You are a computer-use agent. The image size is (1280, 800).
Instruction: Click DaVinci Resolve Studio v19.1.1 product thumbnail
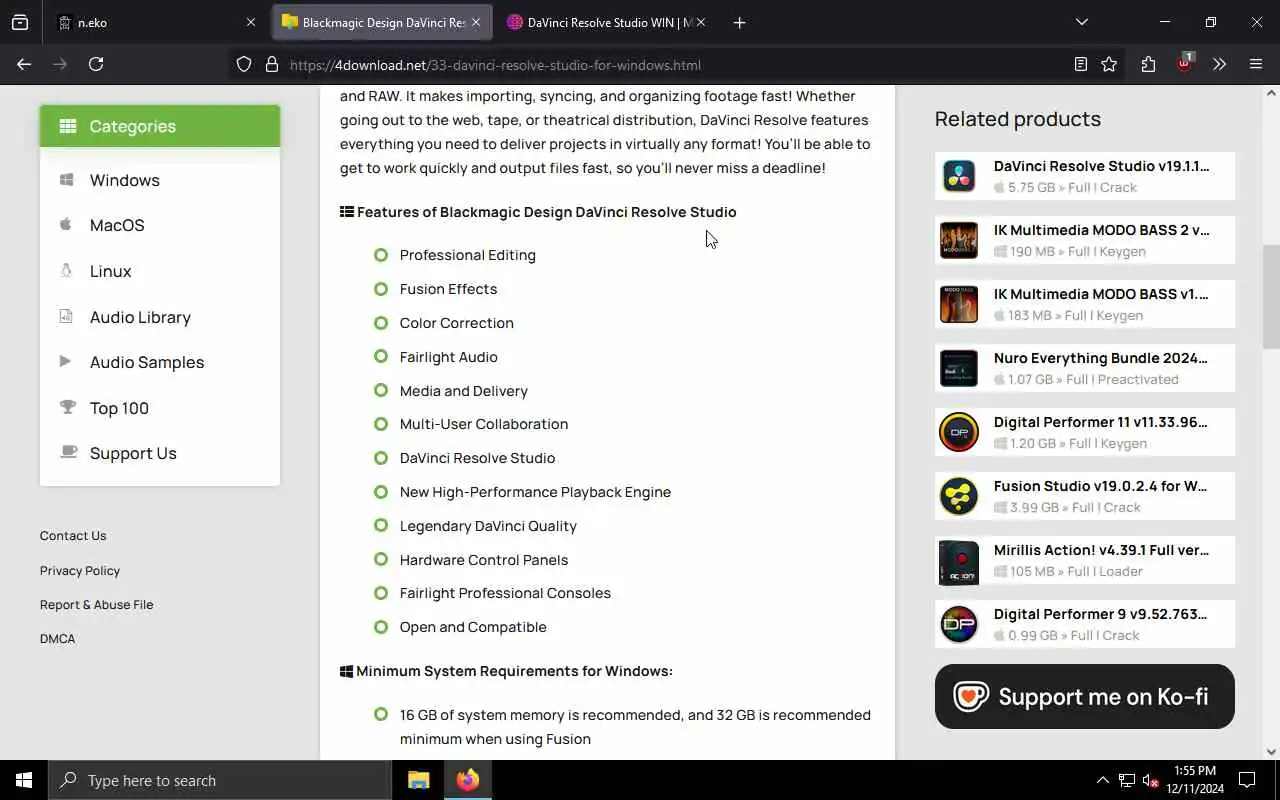click(x=959, y=176)
